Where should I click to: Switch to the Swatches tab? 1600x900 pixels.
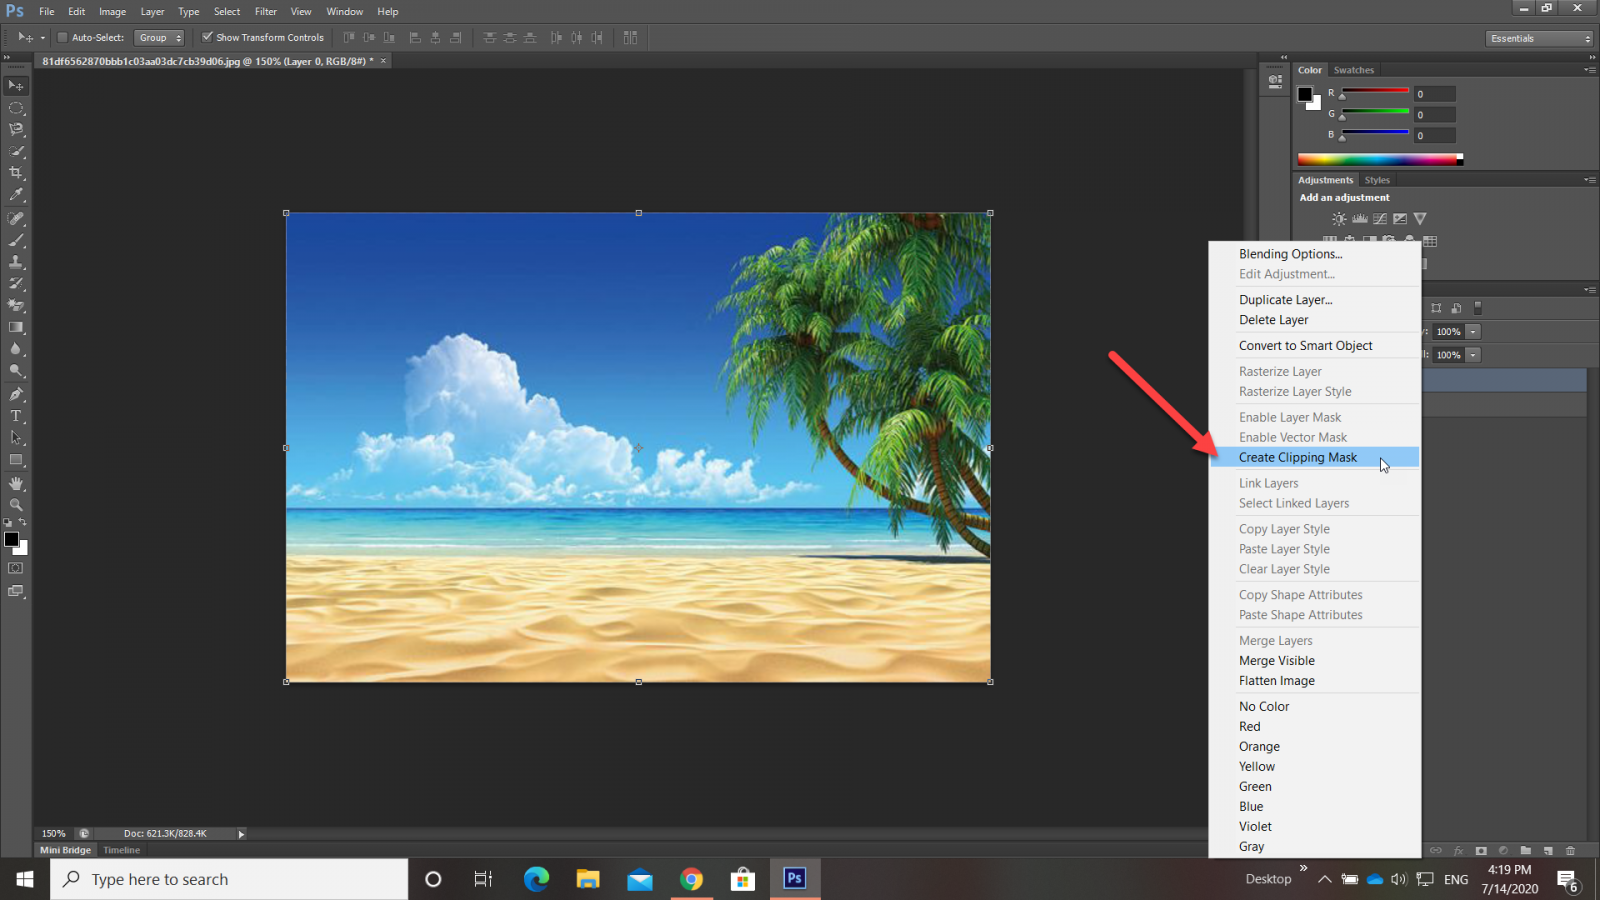coord(1353,70)
